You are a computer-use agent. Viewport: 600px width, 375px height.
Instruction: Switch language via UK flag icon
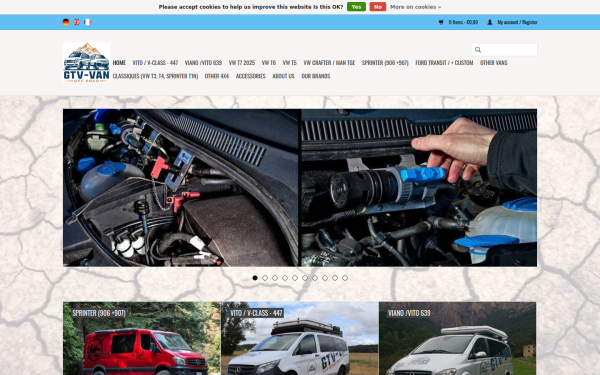77,22
